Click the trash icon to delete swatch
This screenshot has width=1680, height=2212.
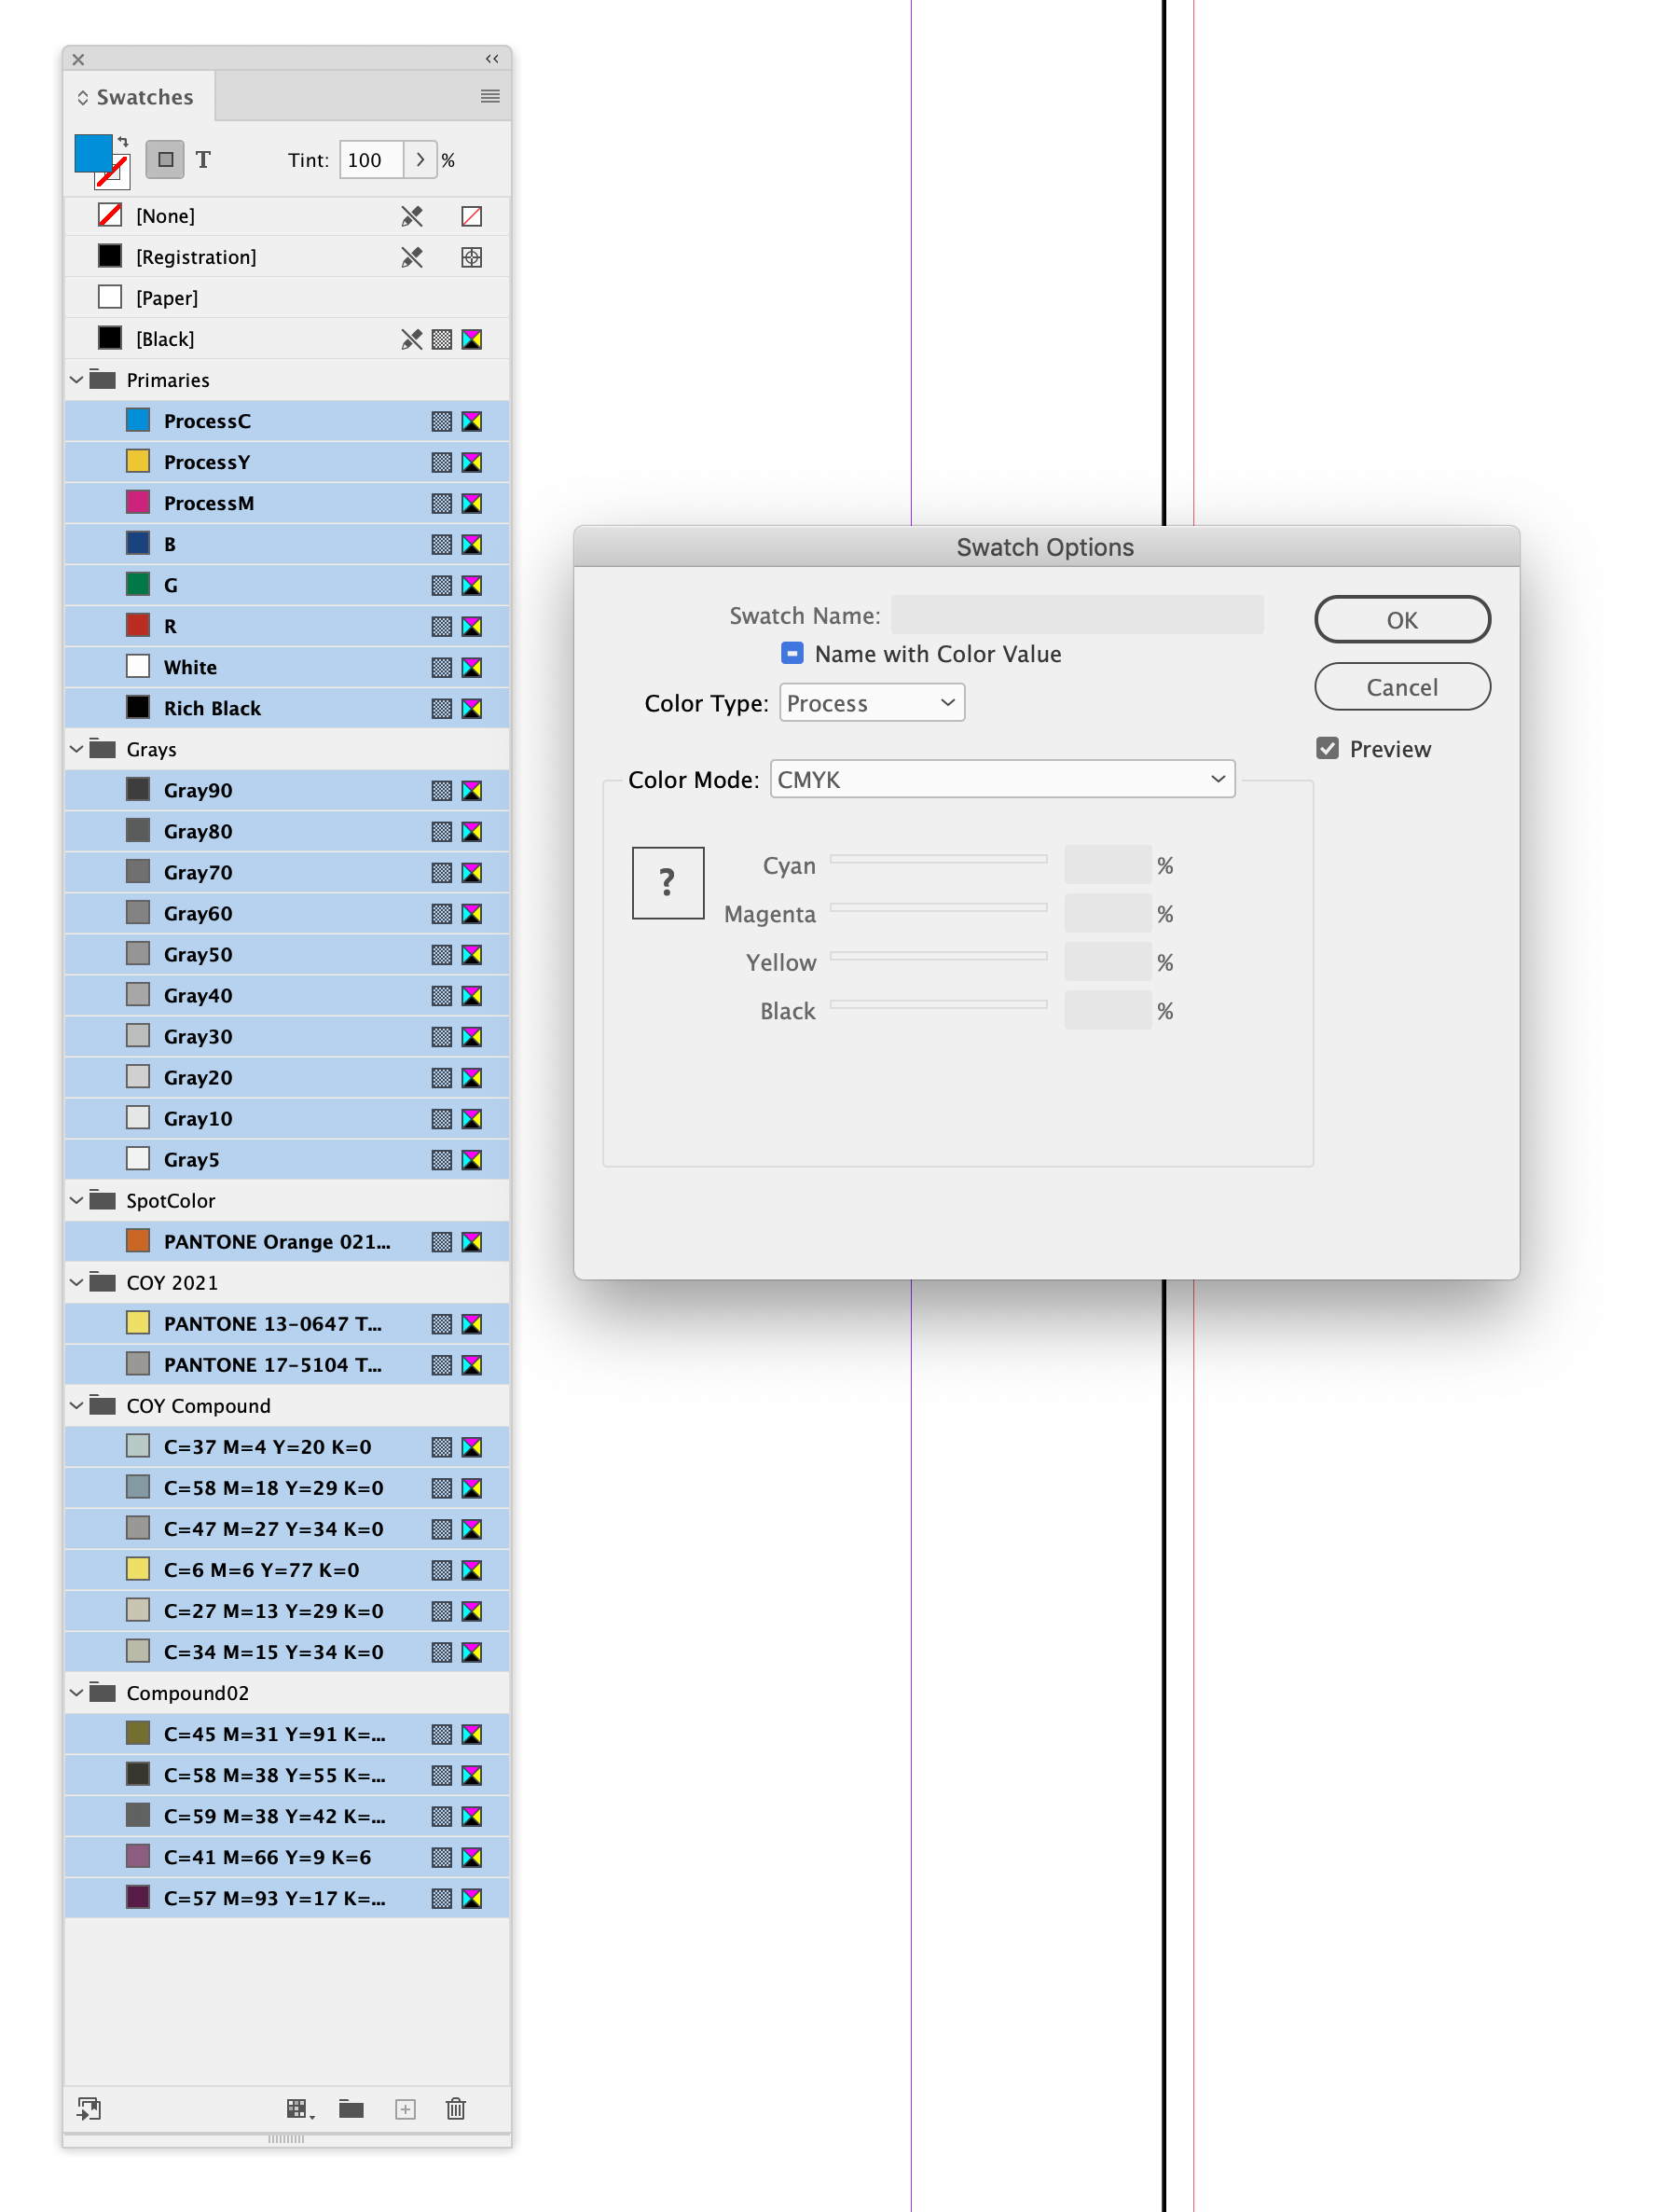pos(457,2108)
